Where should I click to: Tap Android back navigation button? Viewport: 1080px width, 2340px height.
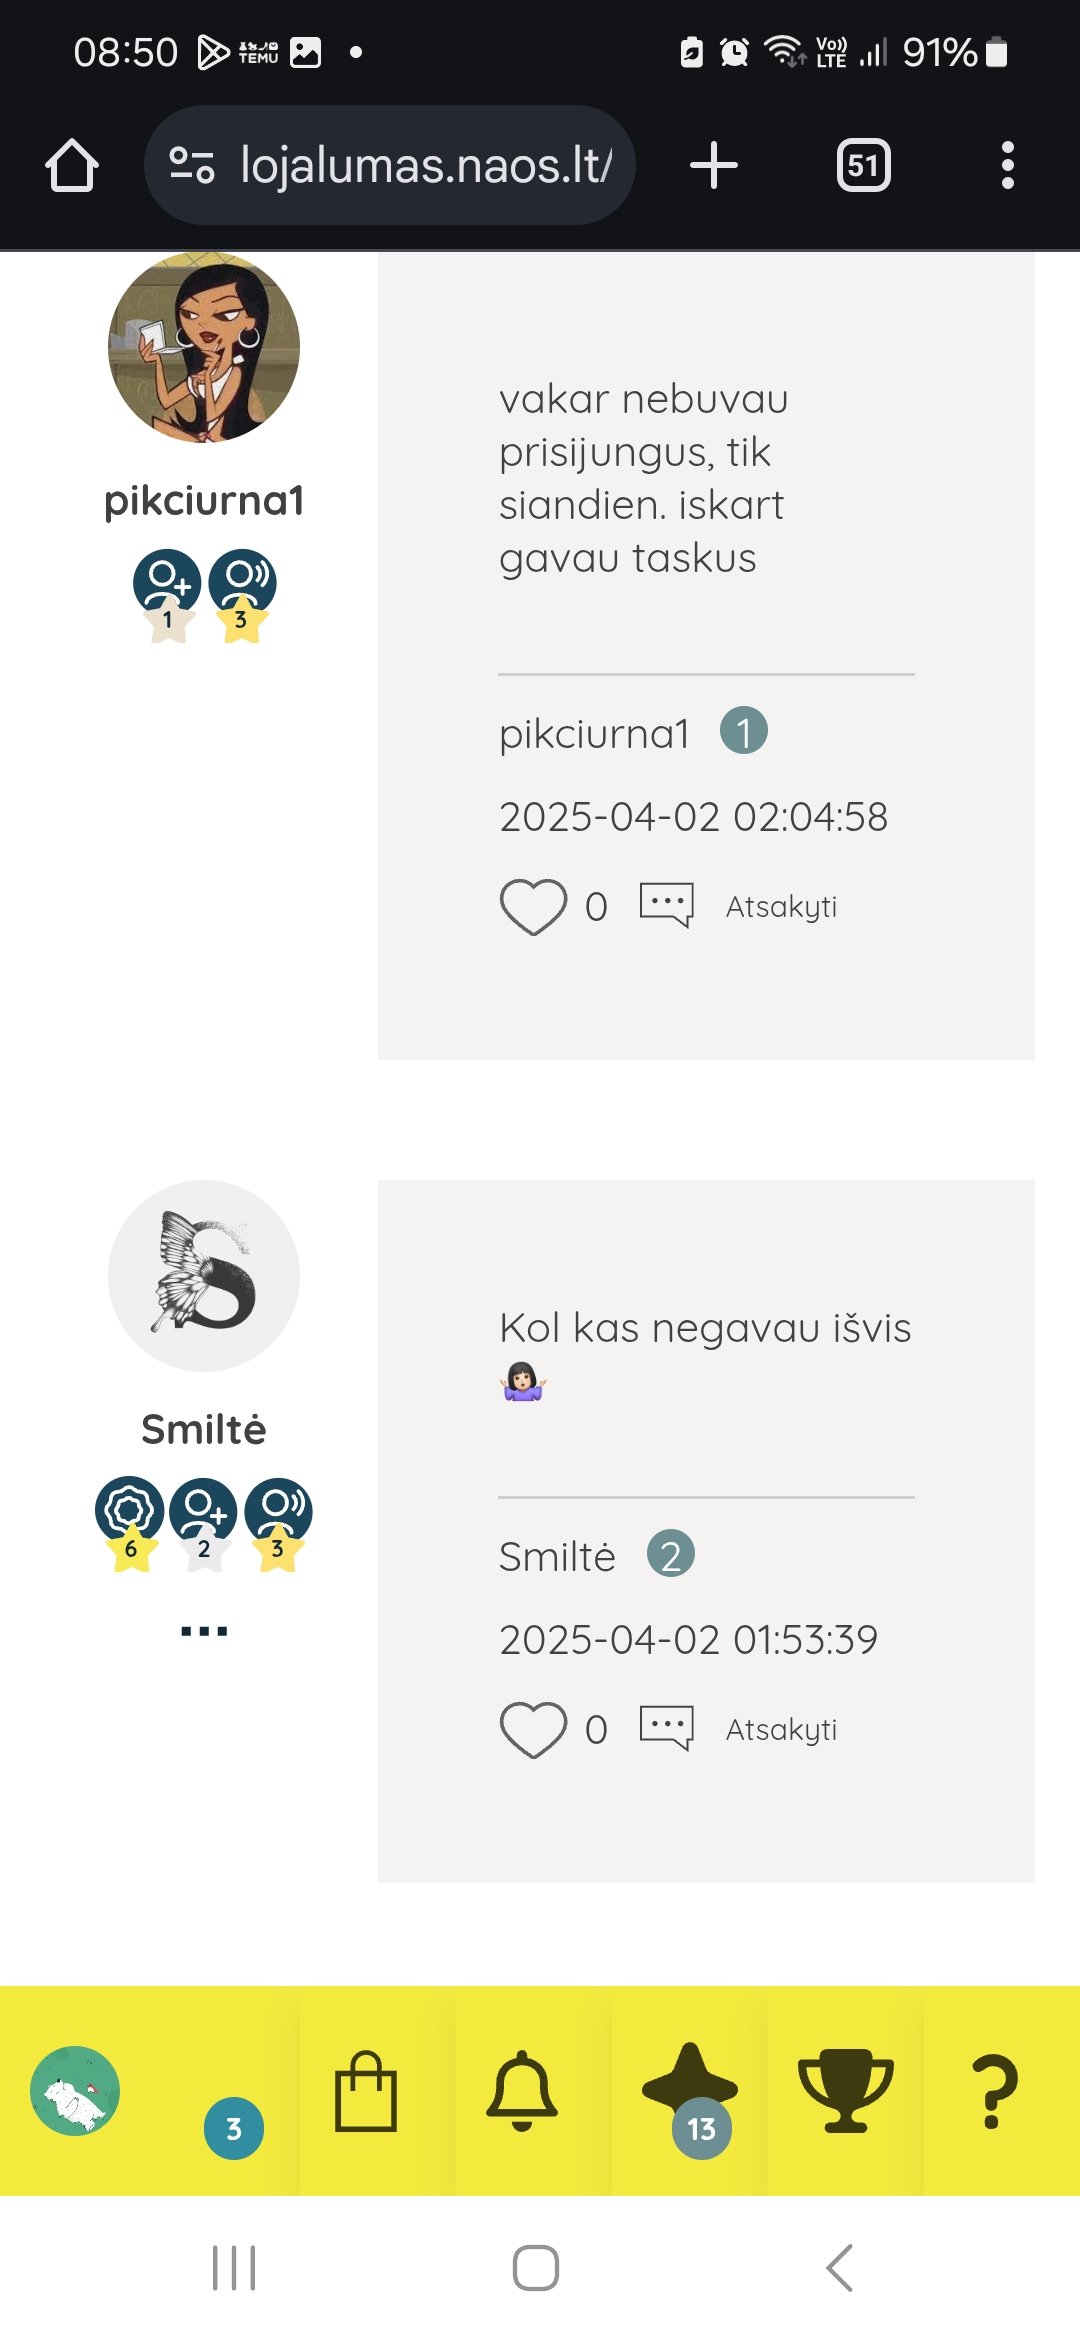[840, 2267]
